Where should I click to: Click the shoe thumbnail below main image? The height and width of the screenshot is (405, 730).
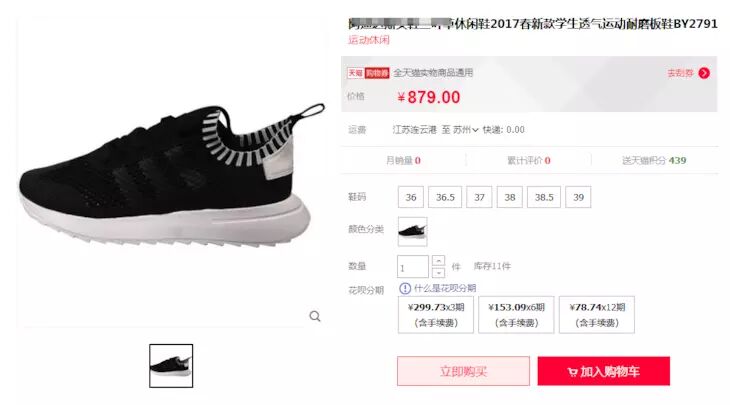pos(171,366)
